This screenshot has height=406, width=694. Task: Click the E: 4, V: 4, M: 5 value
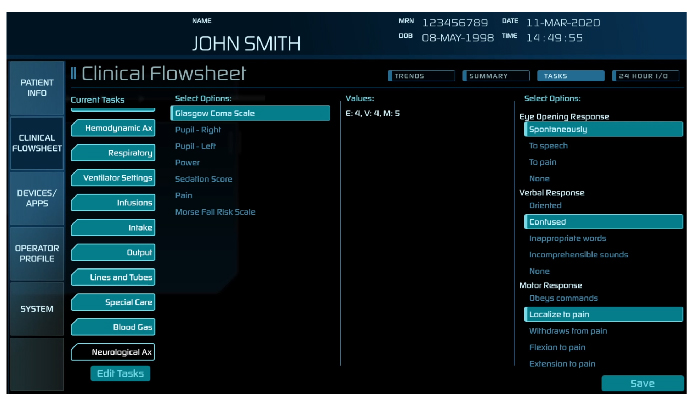(373, 113)
